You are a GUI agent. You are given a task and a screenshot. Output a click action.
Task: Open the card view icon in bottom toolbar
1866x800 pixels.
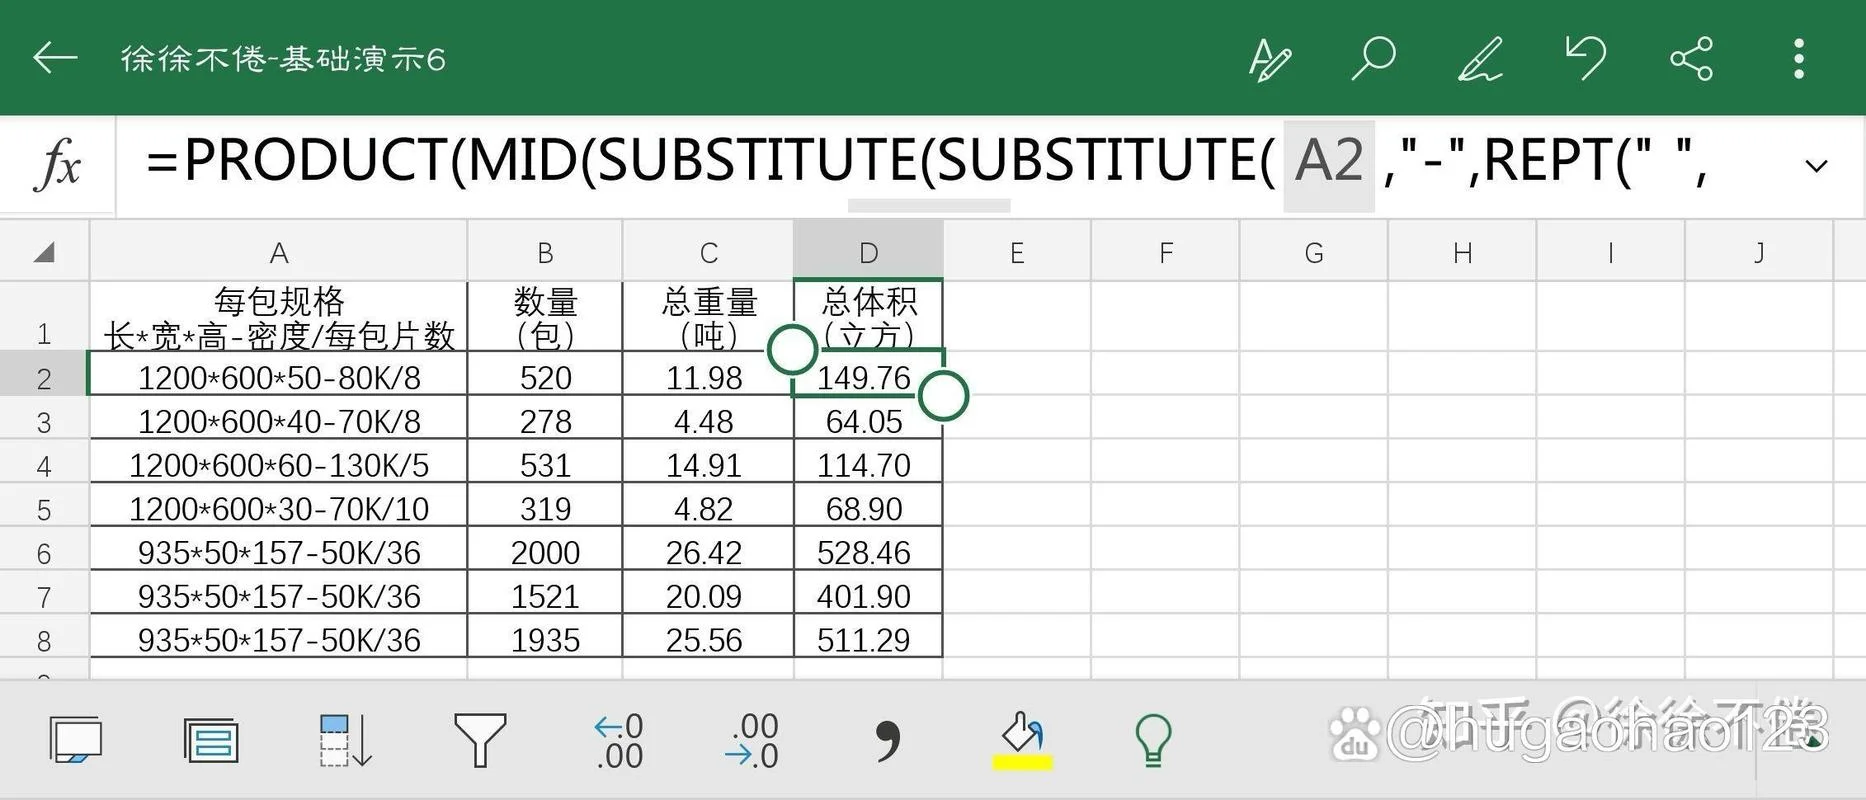[76, 741]
